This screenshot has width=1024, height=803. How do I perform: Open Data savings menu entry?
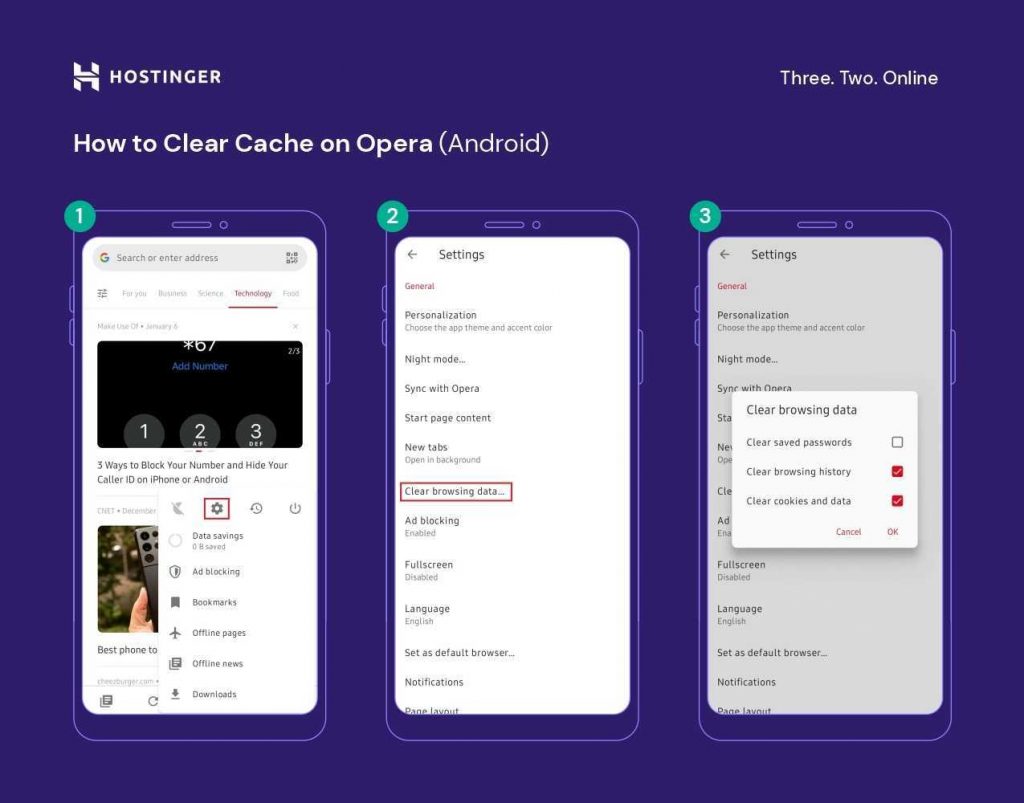(x=217, y=540)
